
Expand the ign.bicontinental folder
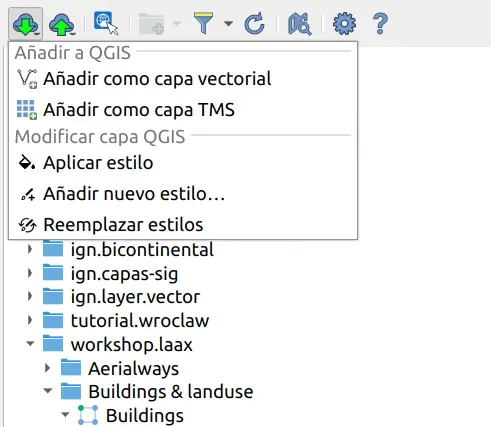tap(30, 249)
